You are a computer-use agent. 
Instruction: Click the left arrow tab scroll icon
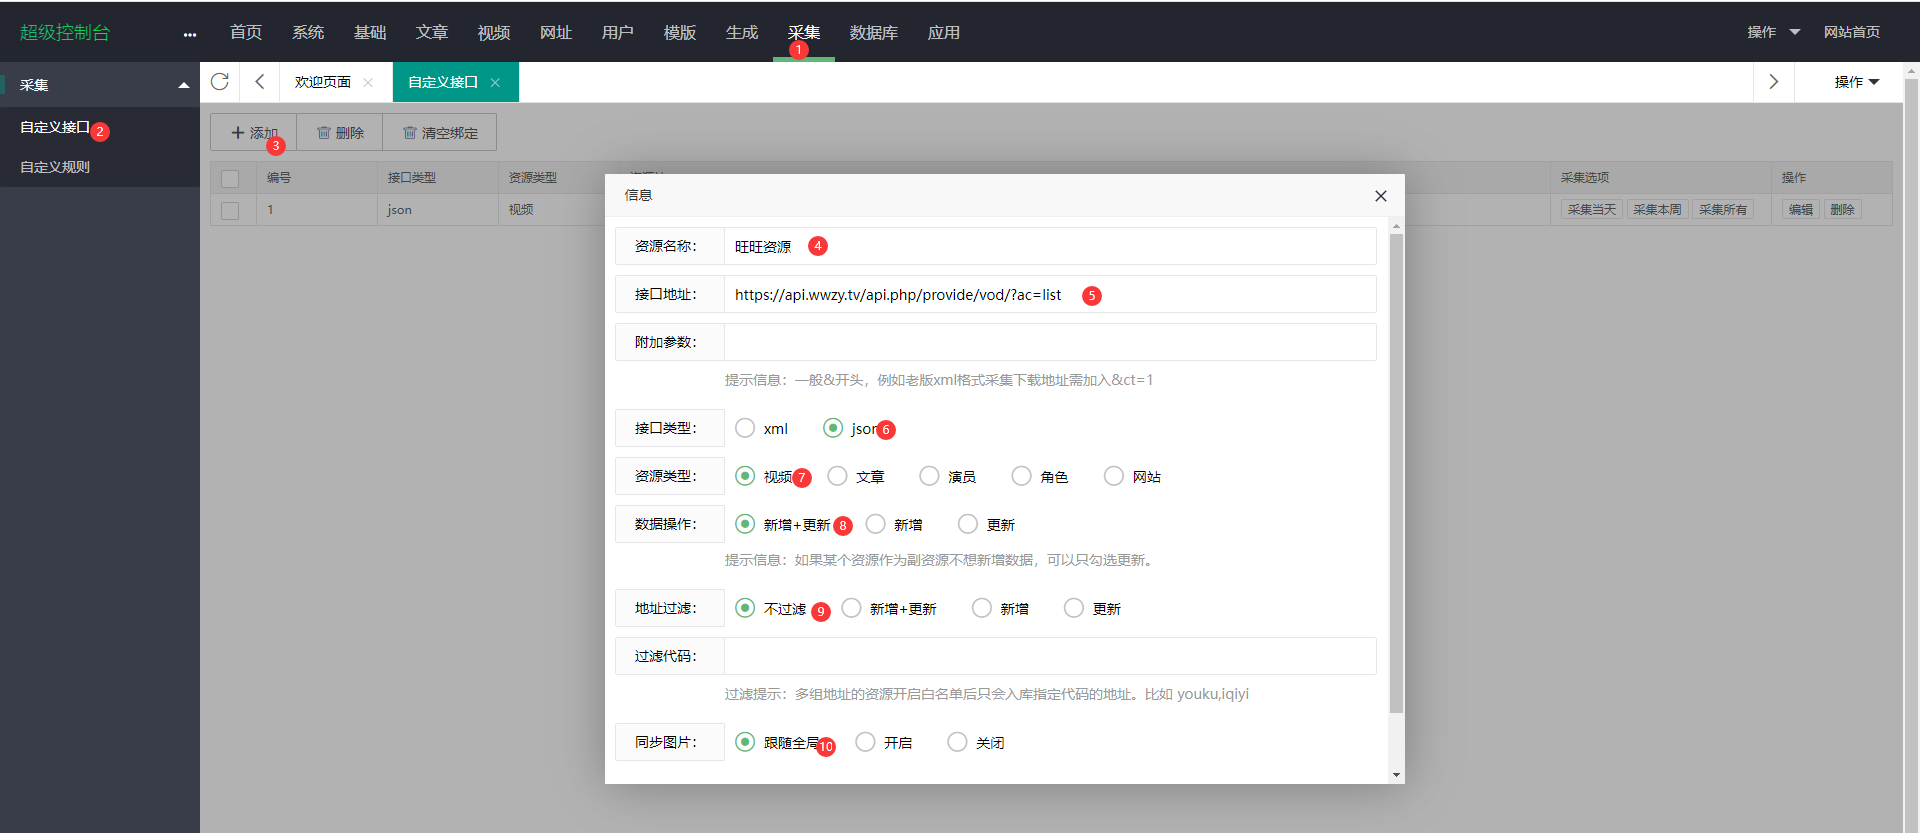tap(260, 82)
